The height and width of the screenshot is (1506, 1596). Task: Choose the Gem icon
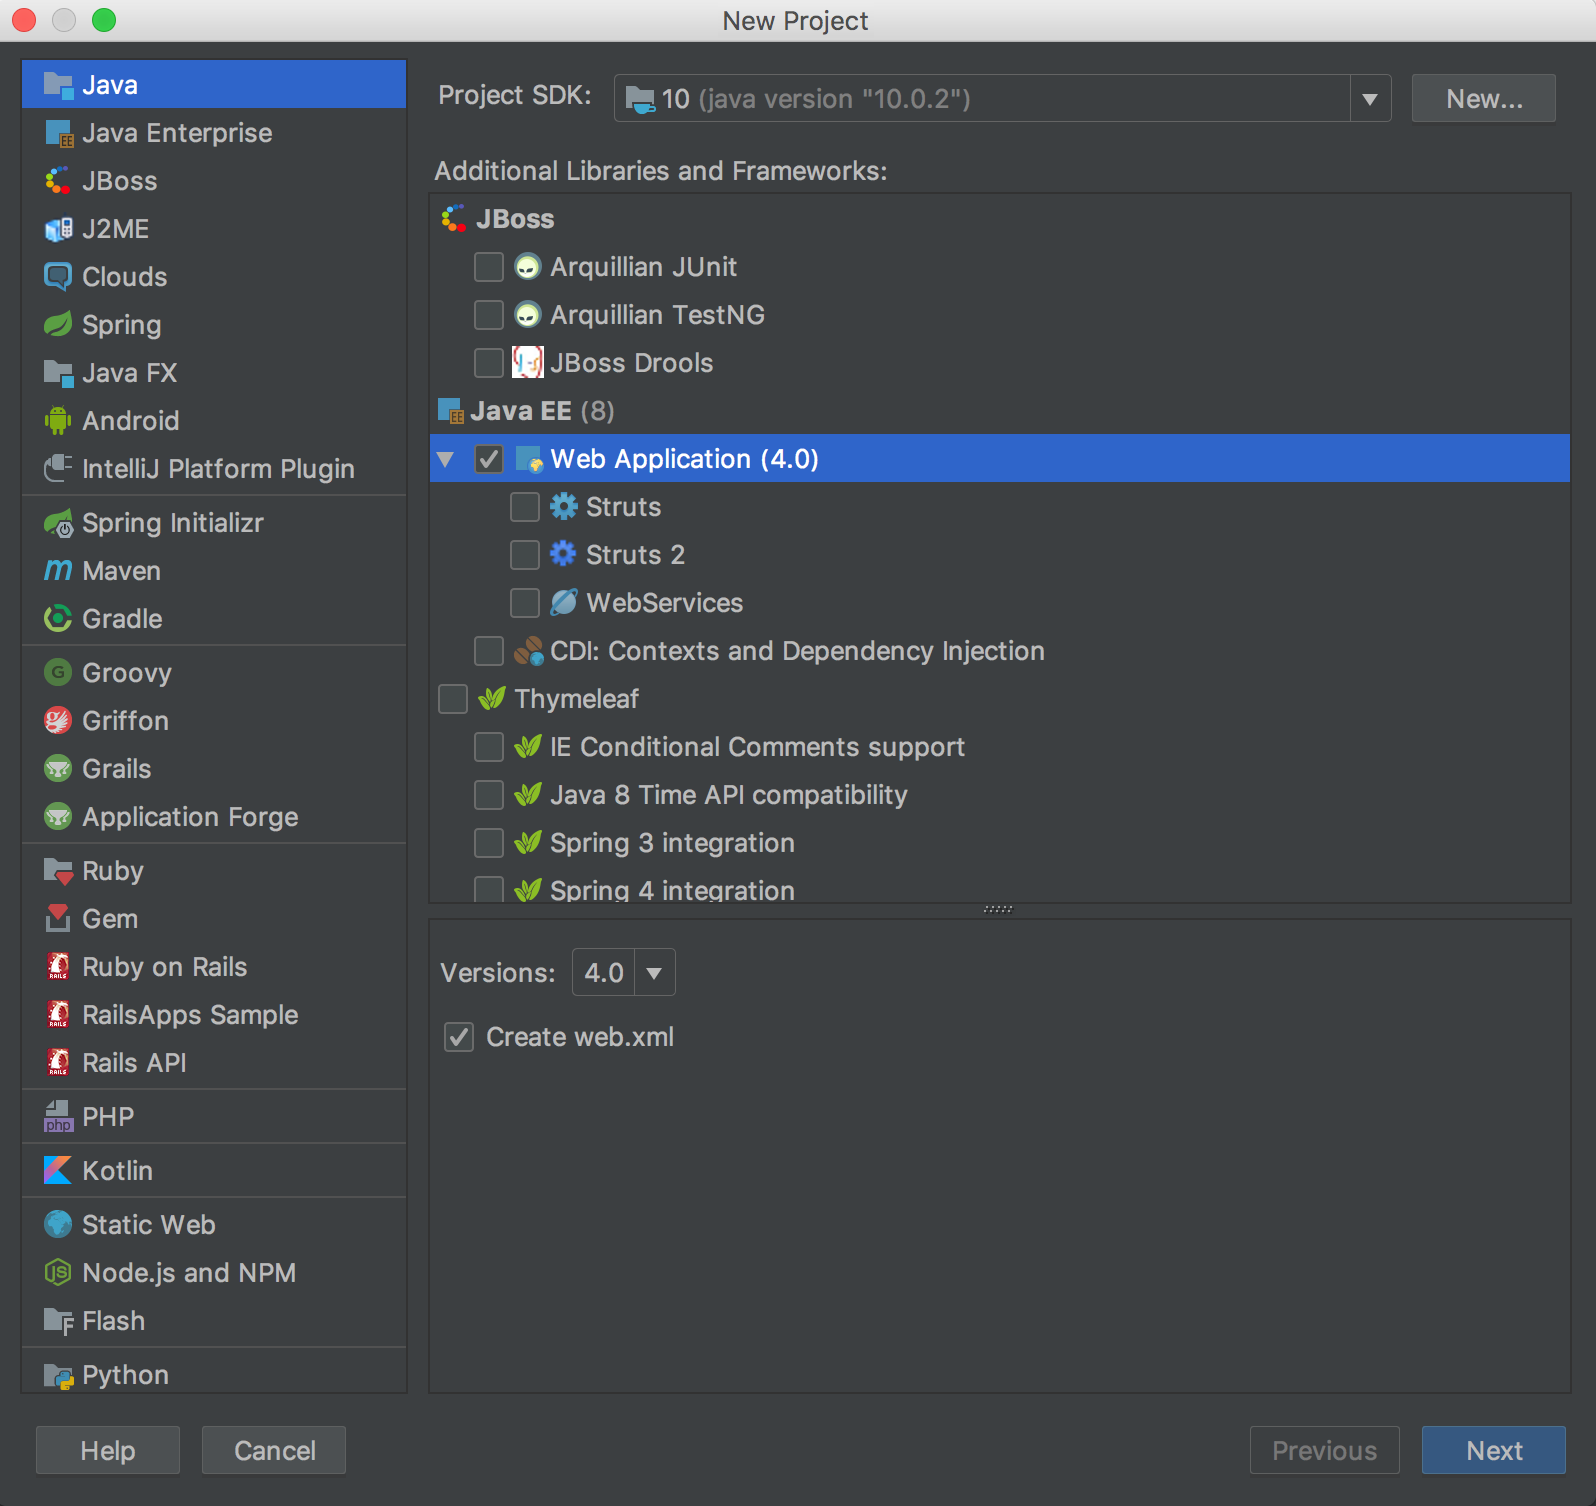pyautogui.click(x=59, y=919)
